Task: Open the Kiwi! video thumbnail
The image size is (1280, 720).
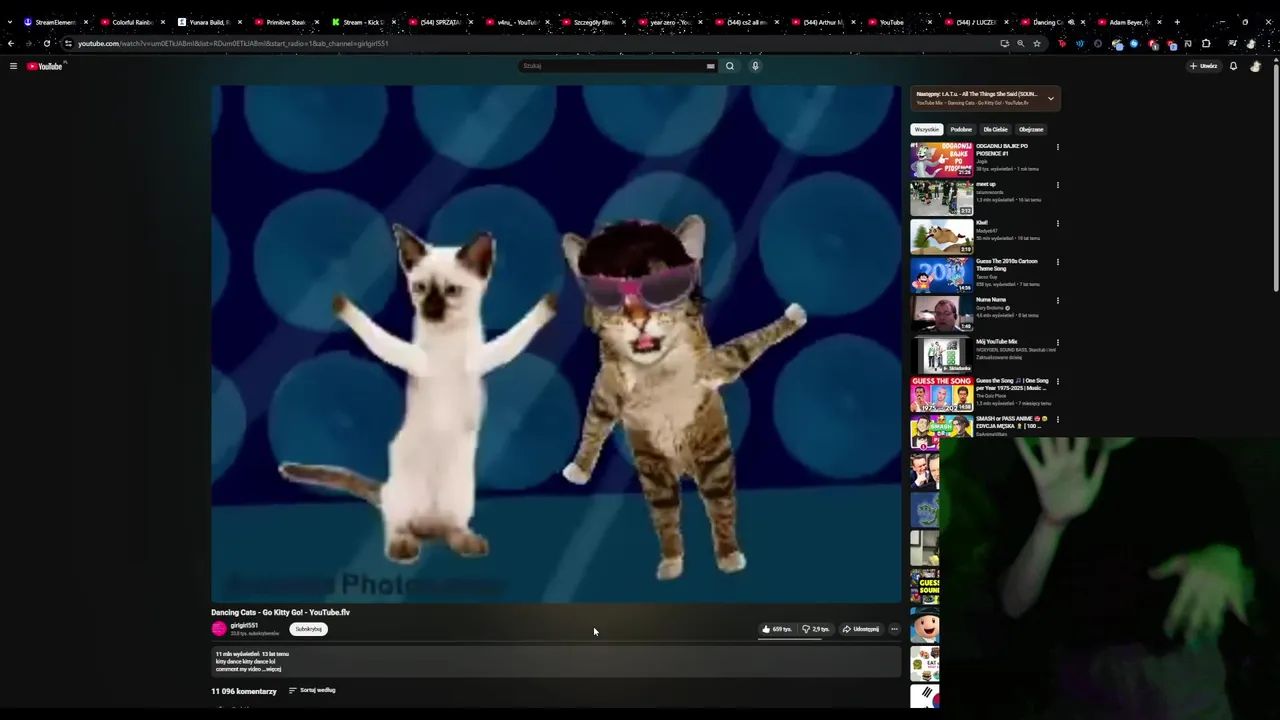Action: [941, 236]
